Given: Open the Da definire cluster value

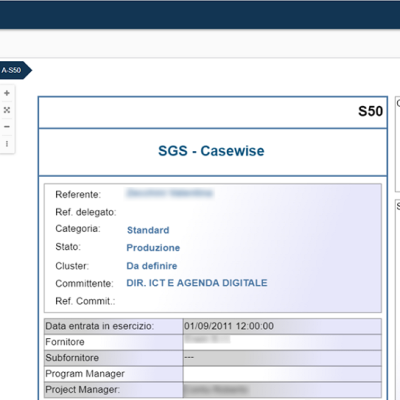Looking at the screenshot, I should (x=152, y=266).
